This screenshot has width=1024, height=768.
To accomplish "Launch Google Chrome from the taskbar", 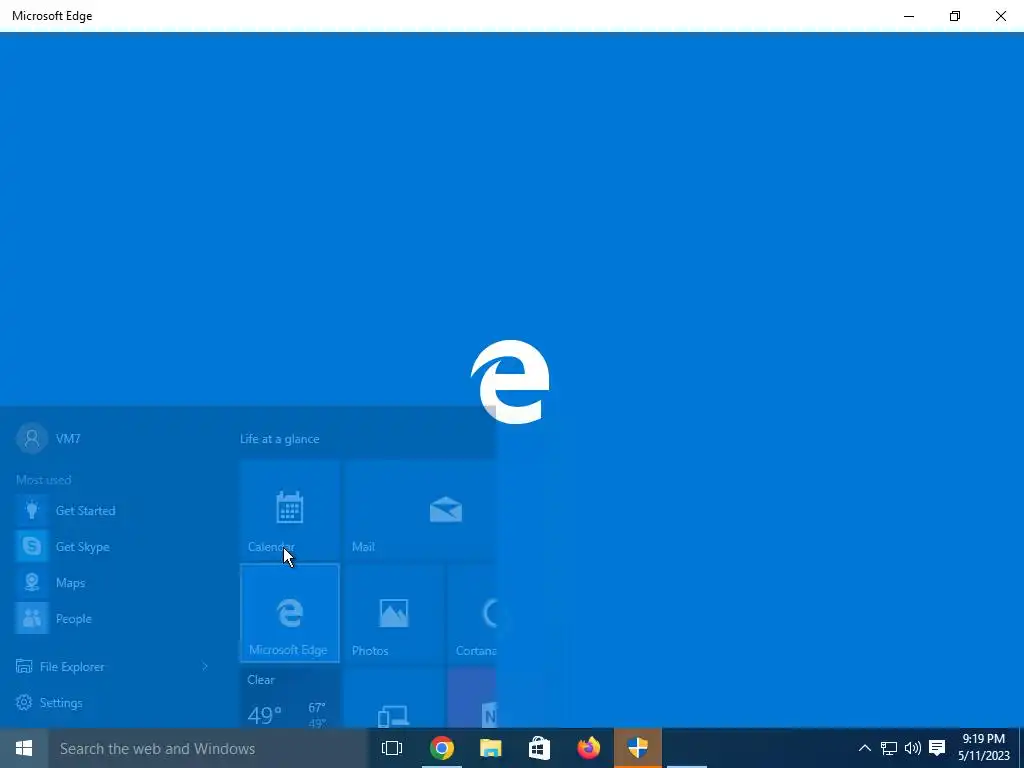I will click(441, 748).
